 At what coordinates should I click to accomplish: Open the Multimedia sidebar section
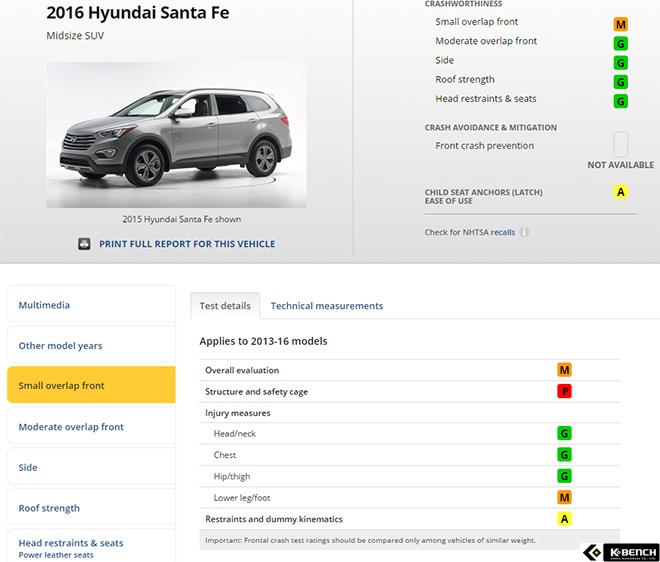click(x=91, y=304)
